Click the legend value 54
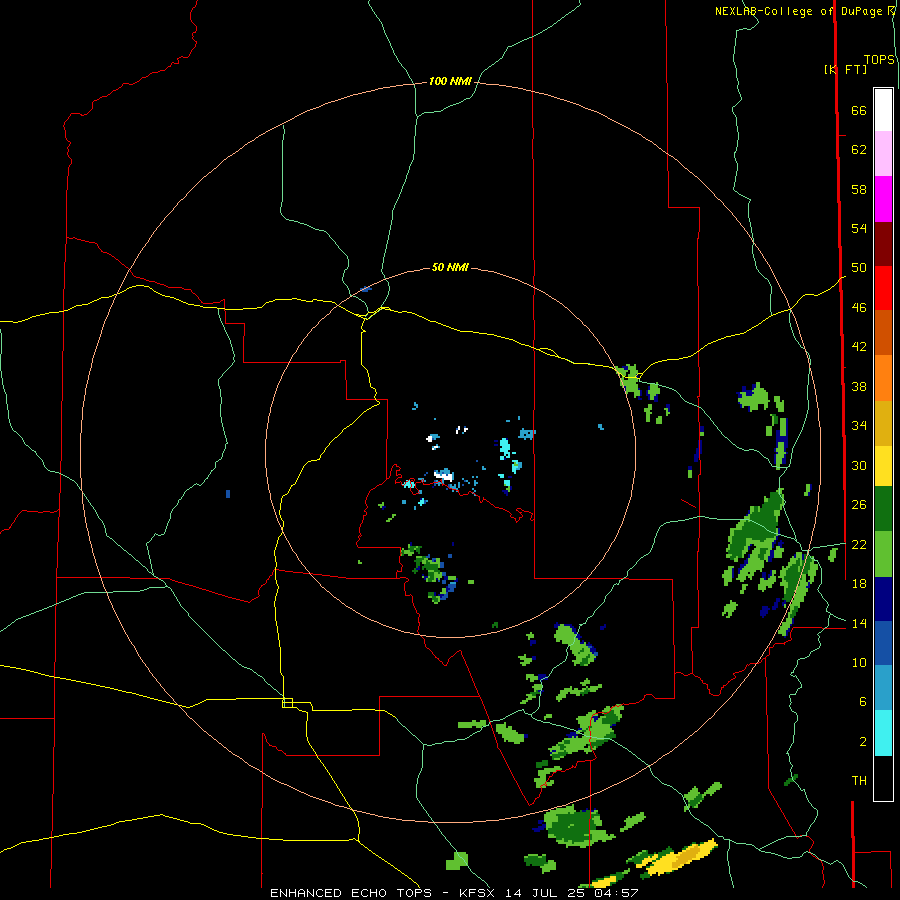 859,228
